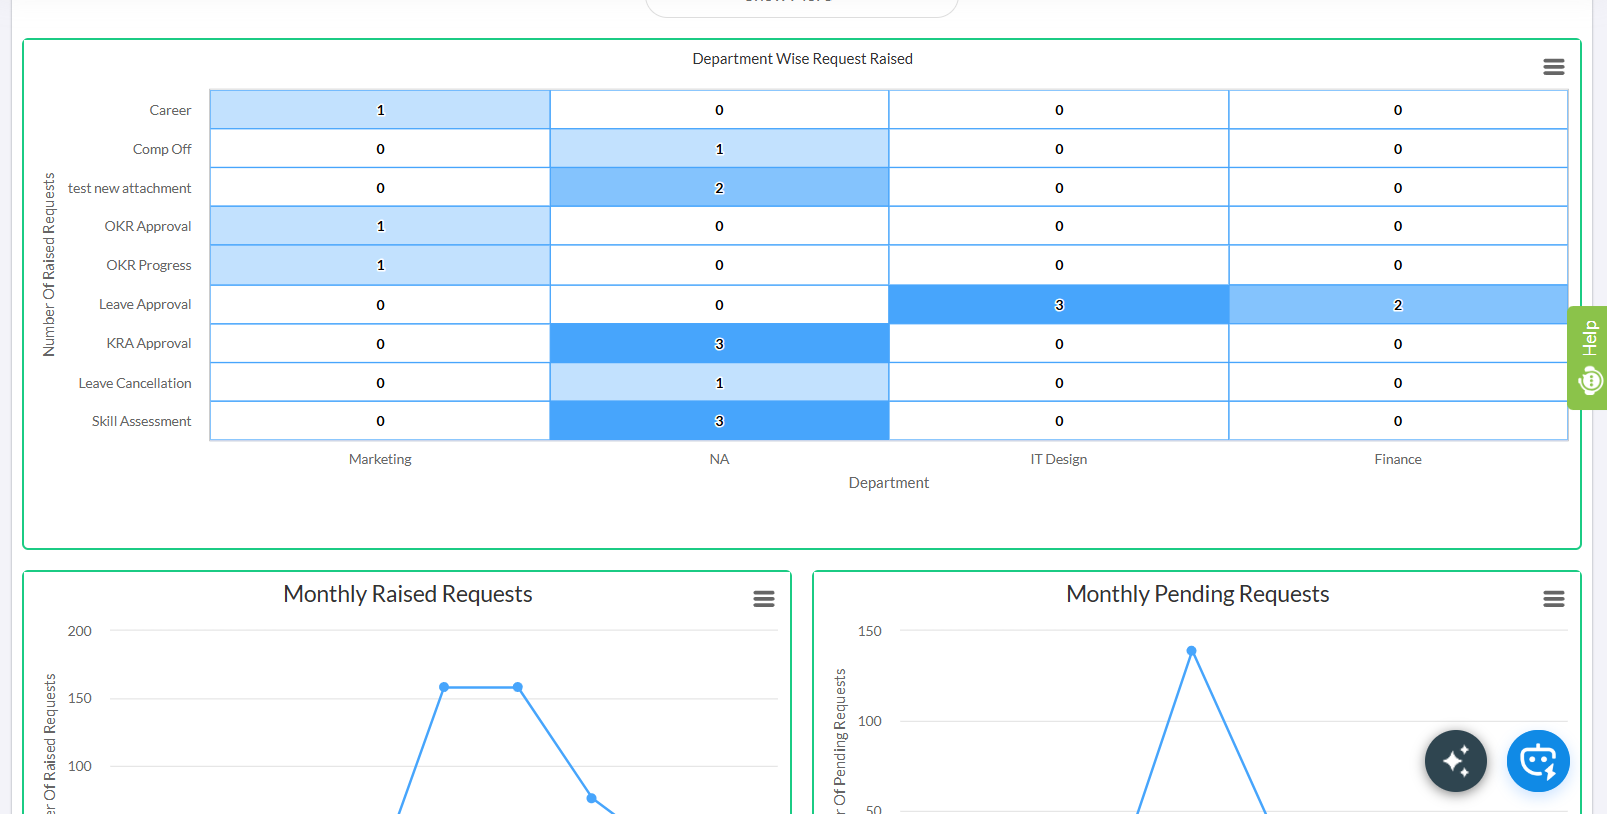Image resolution: width=1607 pixels, height=814 pixels.
Task: Click the Leave Cancellation row label
Action: pos(135,383)
